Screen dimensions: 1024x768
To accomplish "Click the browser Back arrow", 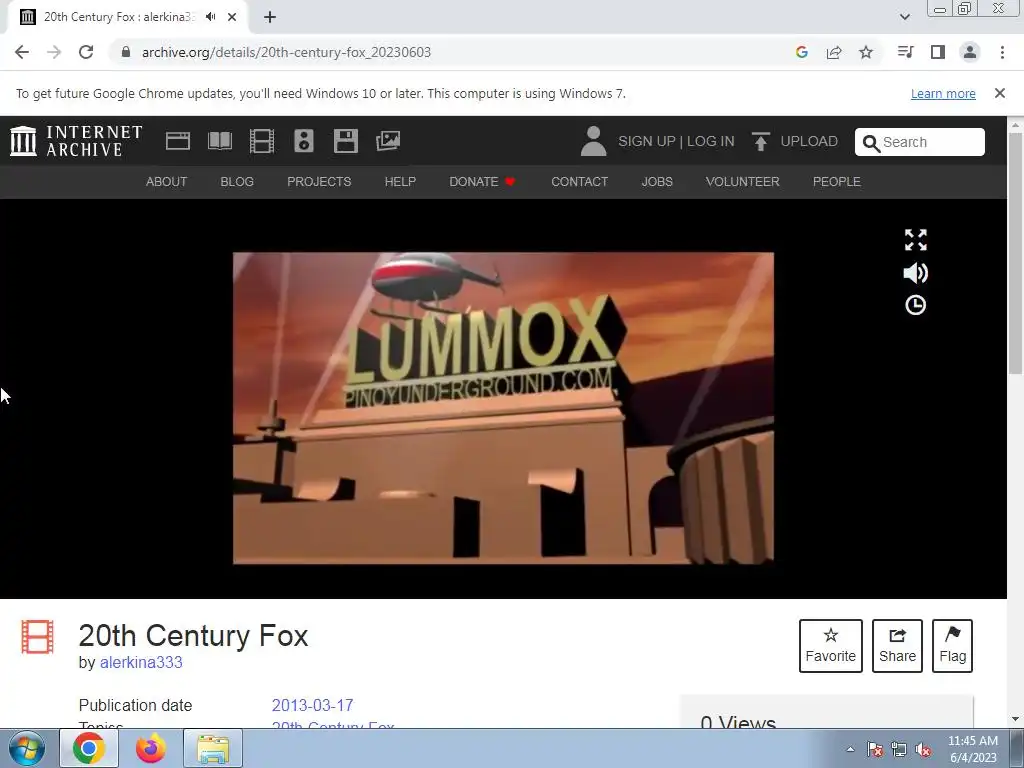I will (22, 52).
